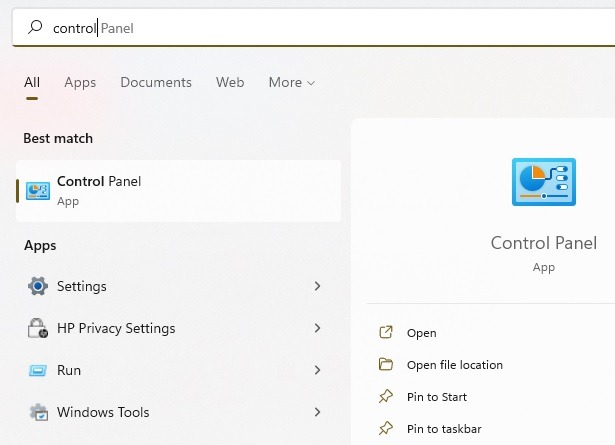Switch to the Web filter tab
Image resolution: width=615 pixels, height=445 pixels.
[230, 82]
